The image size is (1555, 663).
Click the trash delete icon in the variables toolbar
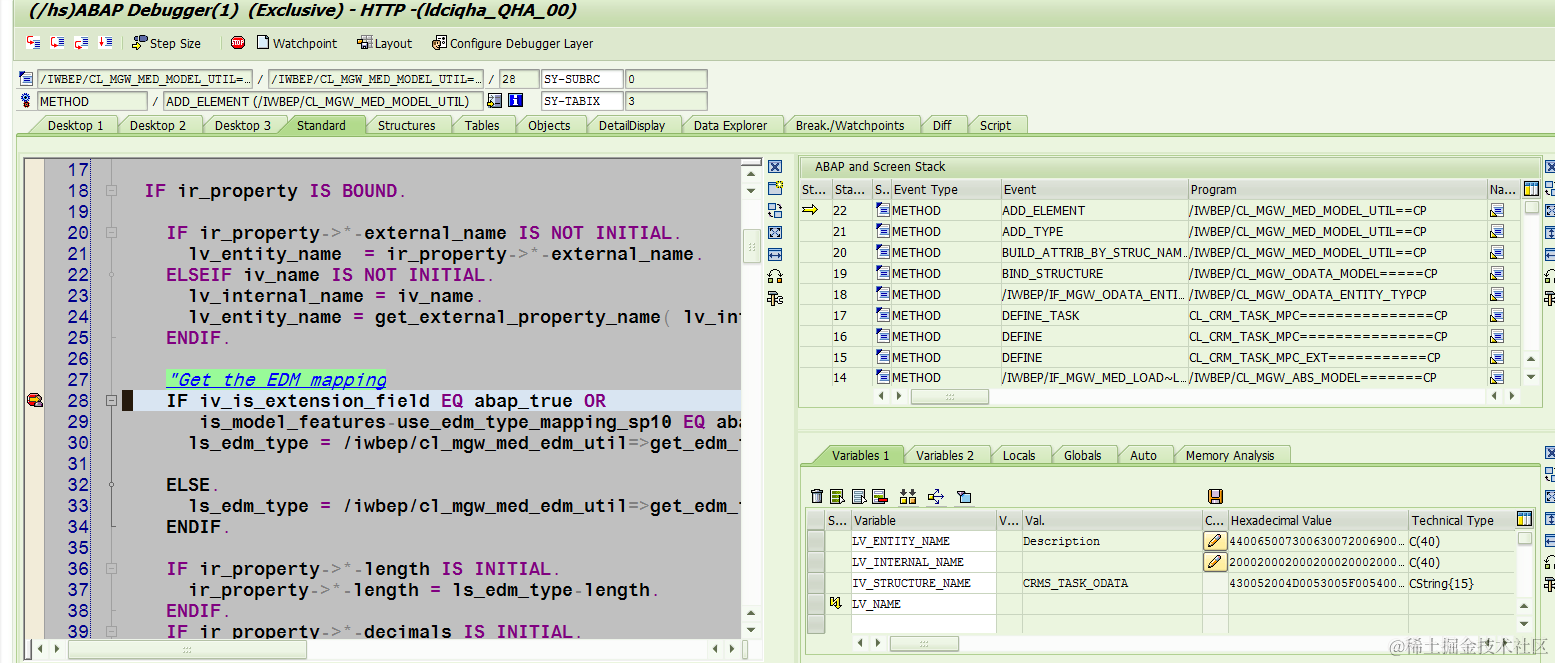(816, 496)
